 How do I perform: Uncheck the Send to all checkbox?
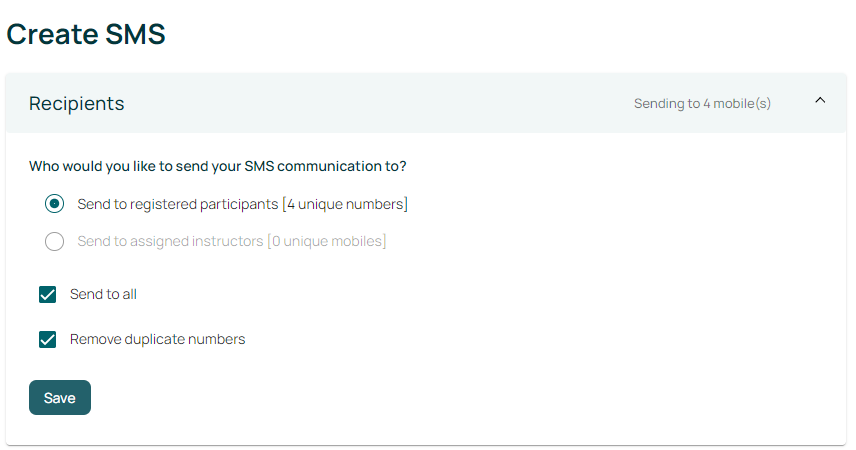(x=47, y=294)
